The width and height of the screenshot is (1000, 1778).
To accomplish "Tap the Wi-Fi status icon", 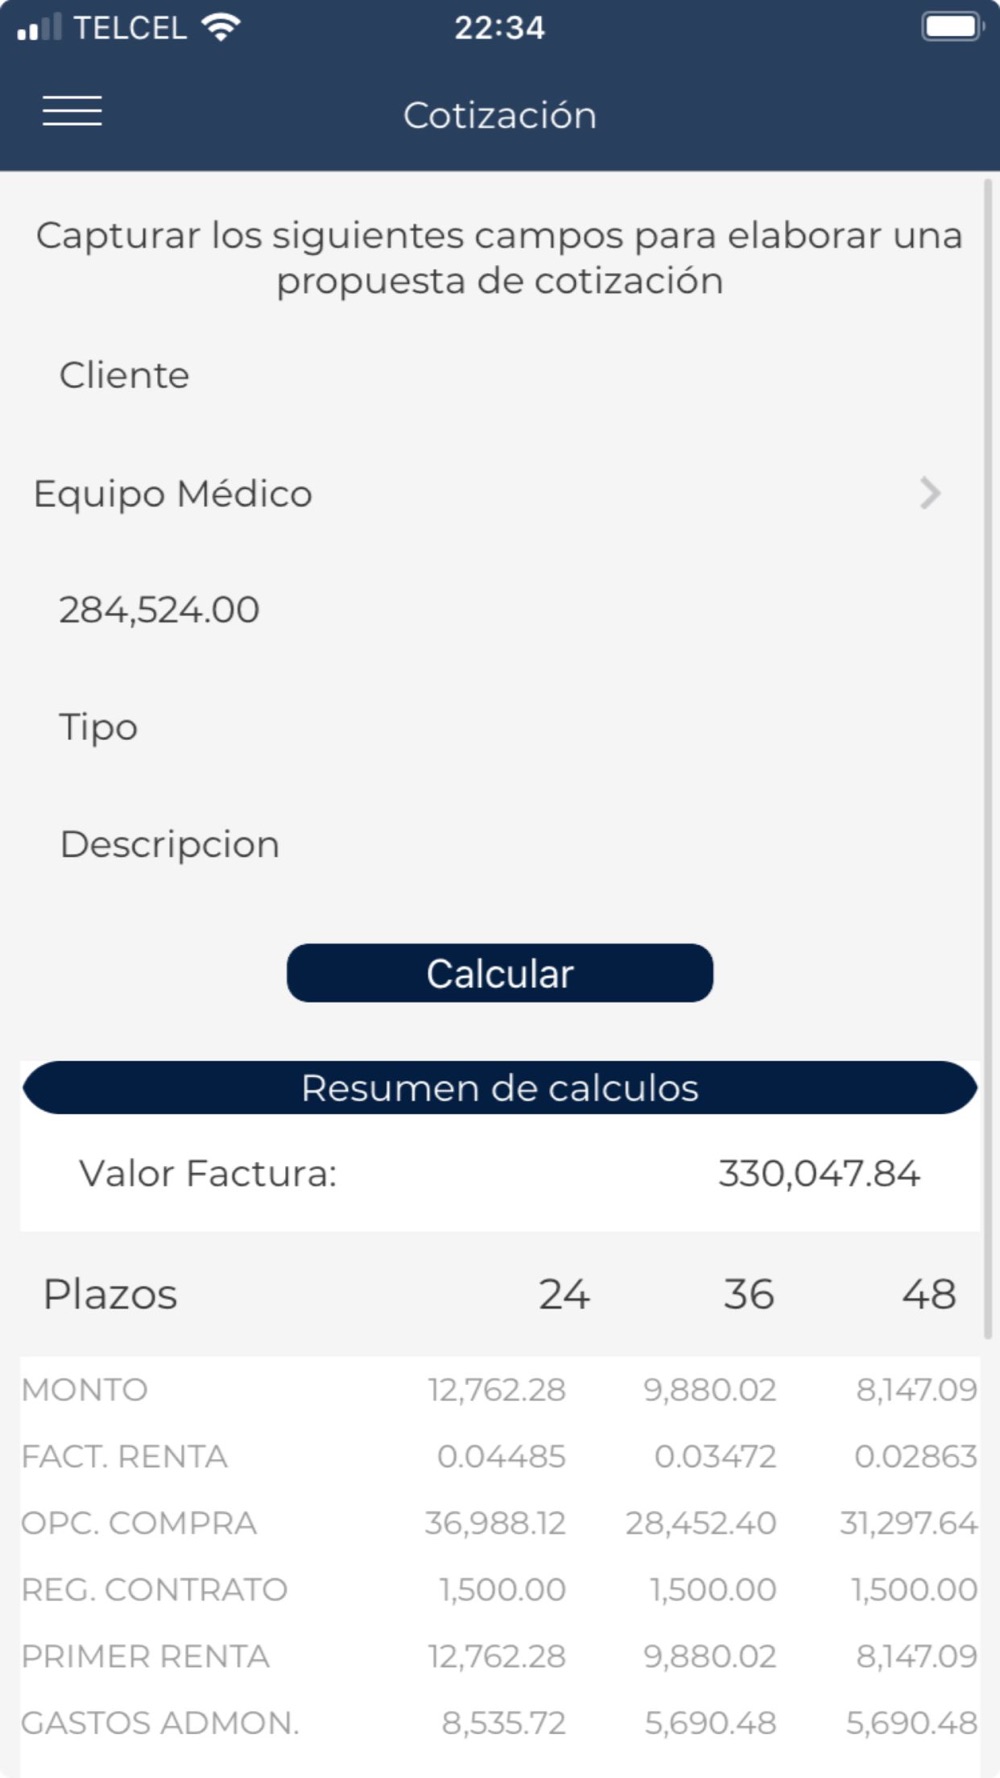I will 220,27.
